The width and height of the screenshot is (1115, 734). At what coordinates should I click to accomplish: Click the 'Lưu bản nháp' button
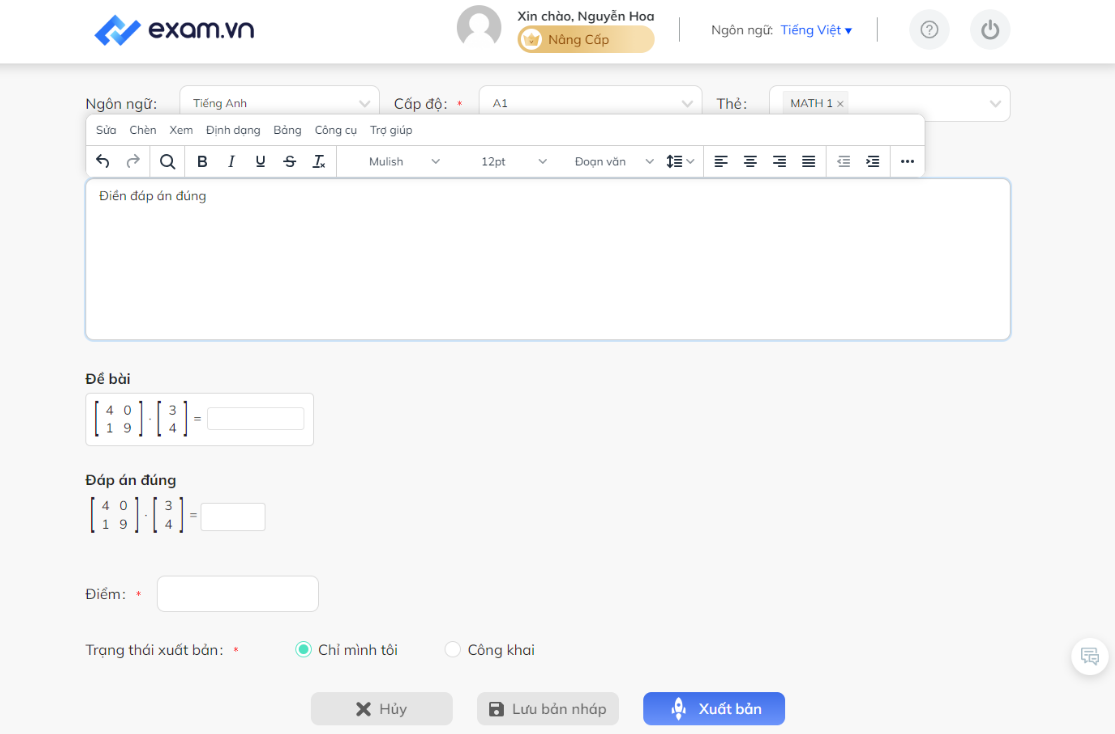(548, 708)
